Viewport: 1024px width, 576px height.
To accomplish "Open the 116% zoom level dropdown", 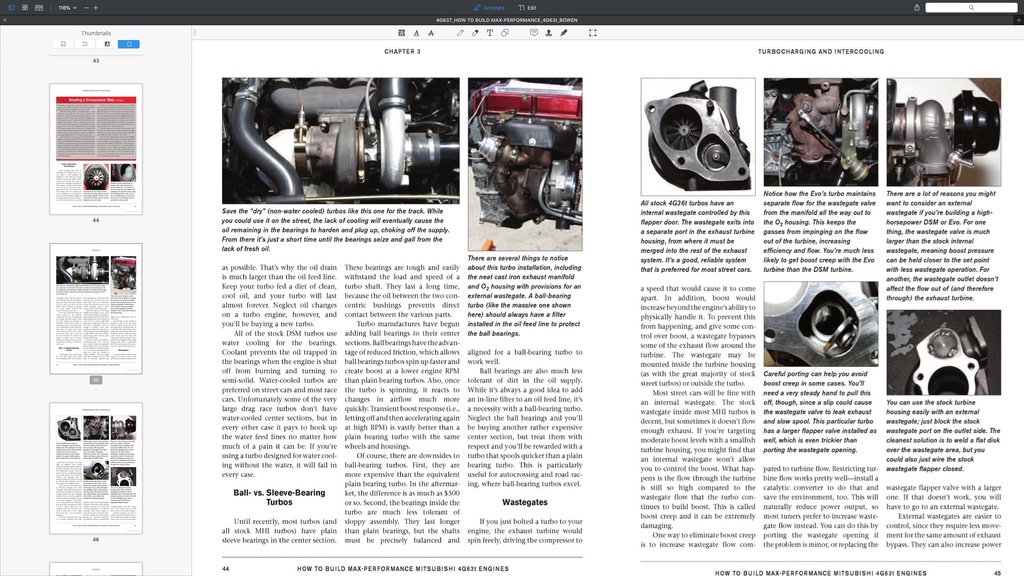I will coord(67,8).
